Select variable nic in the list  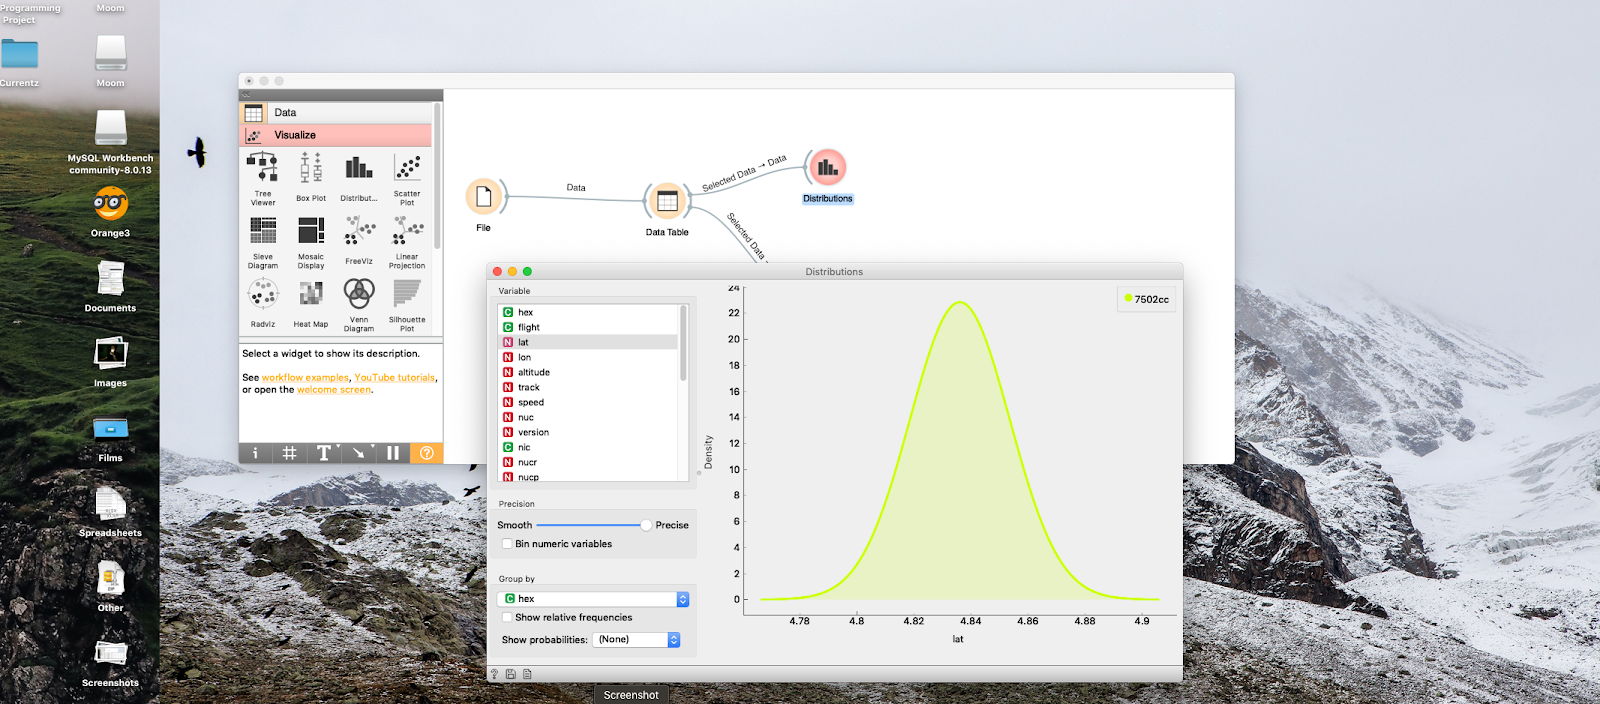[x=588, y=447]
